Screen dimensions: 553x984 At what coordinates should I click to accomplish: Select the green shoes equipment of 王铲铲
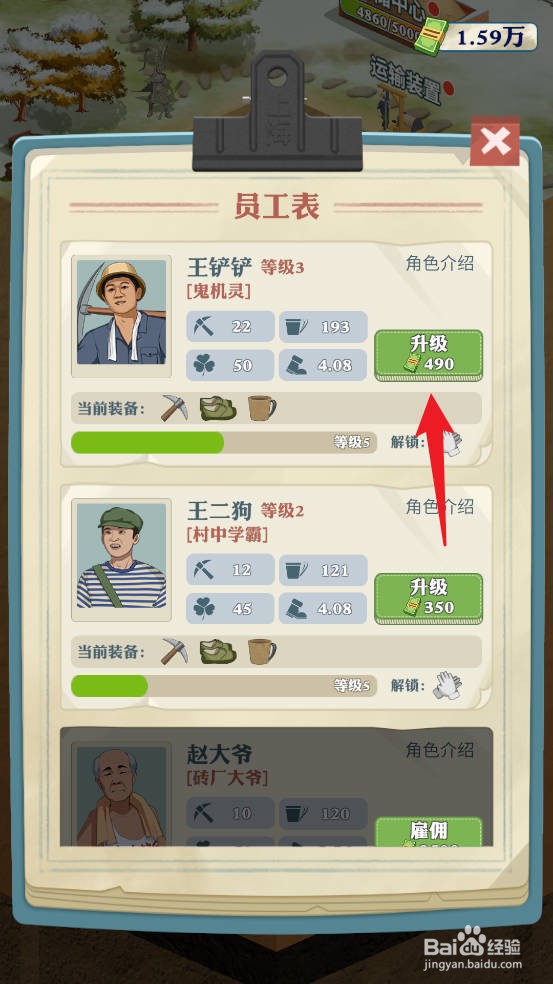click(218, 408)
